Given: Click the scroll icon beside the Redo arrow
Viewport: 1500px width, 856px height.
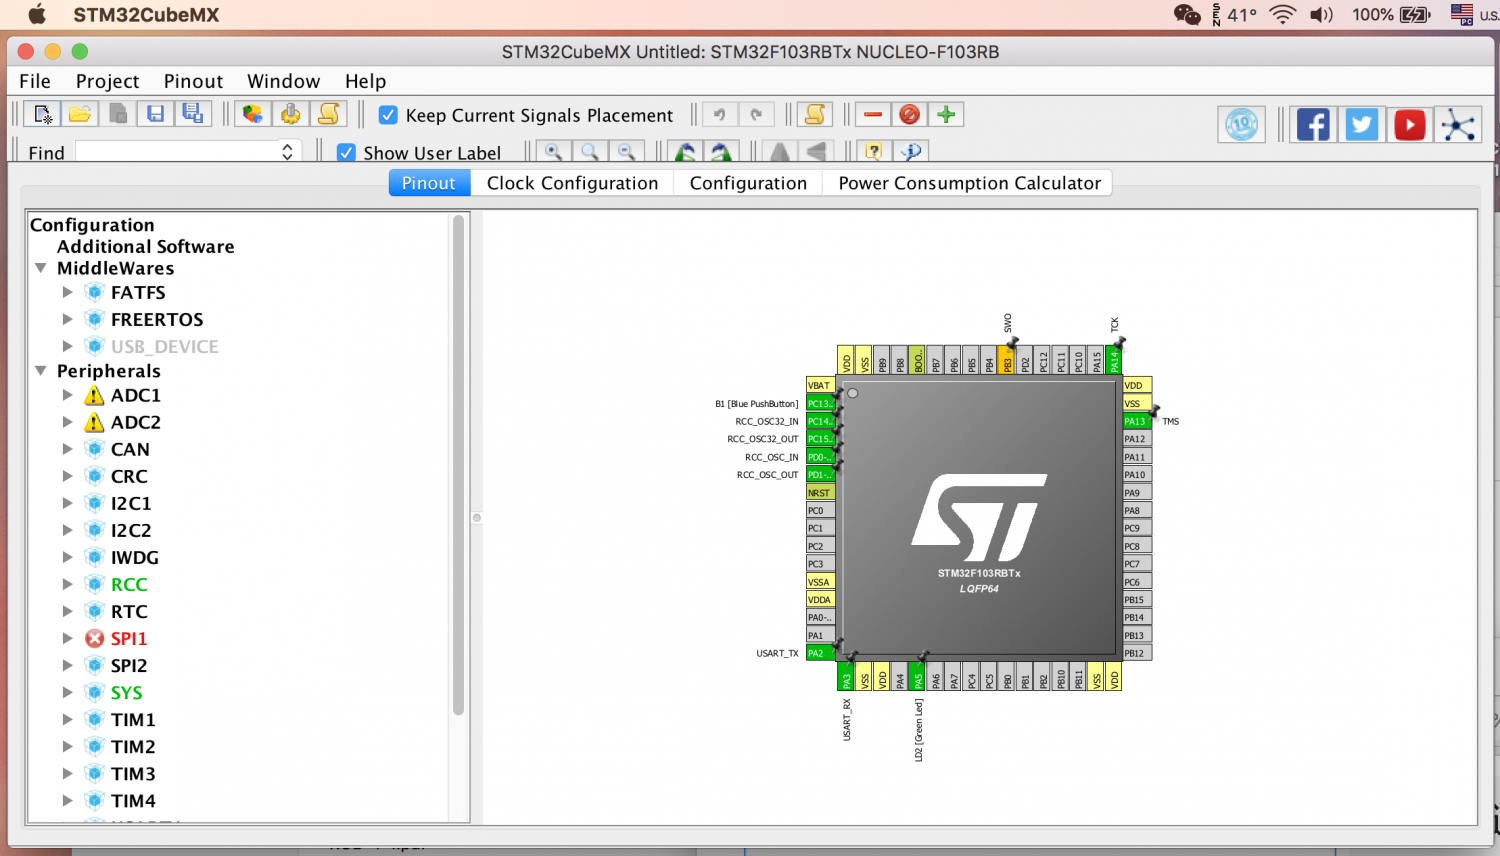Looking at the screenshot, I should tap(815, 114).
